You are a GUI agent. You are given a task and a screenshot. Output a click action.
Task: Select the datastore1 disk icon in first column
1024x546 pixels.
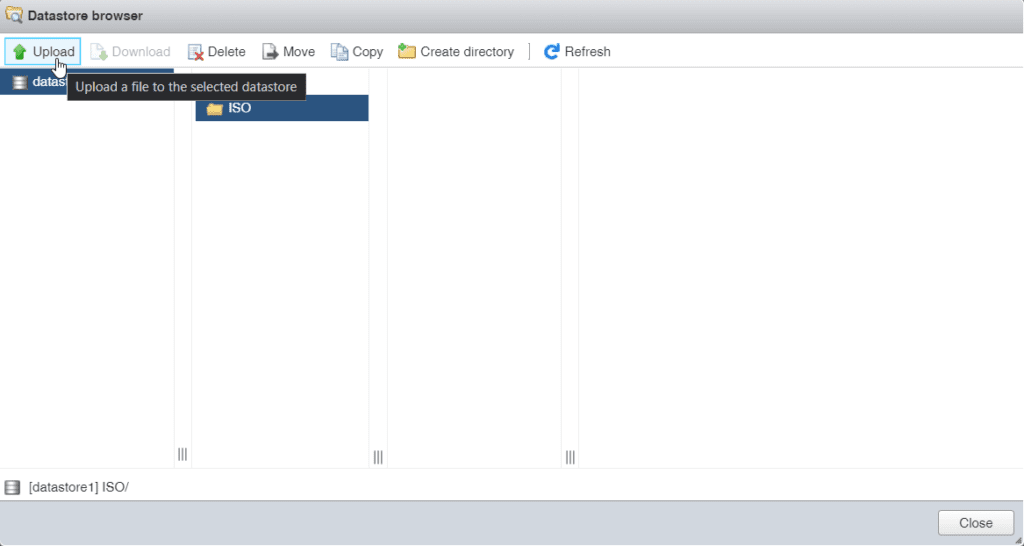click(19, 82)
